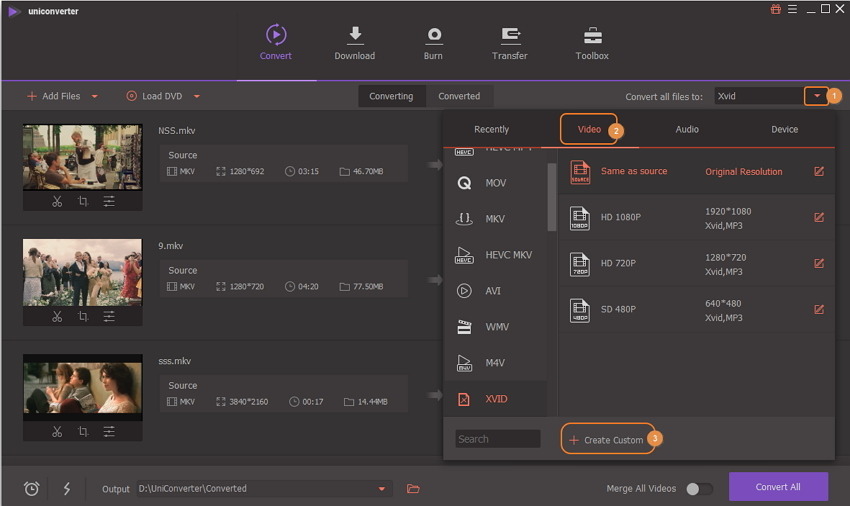
Task: Edit the Same as source preset
Action: point(819,171)
